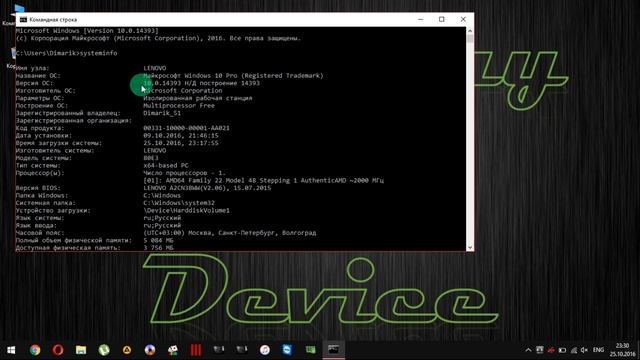
Task: Open the orange triangle AIMP player icon
Action: 127,350
